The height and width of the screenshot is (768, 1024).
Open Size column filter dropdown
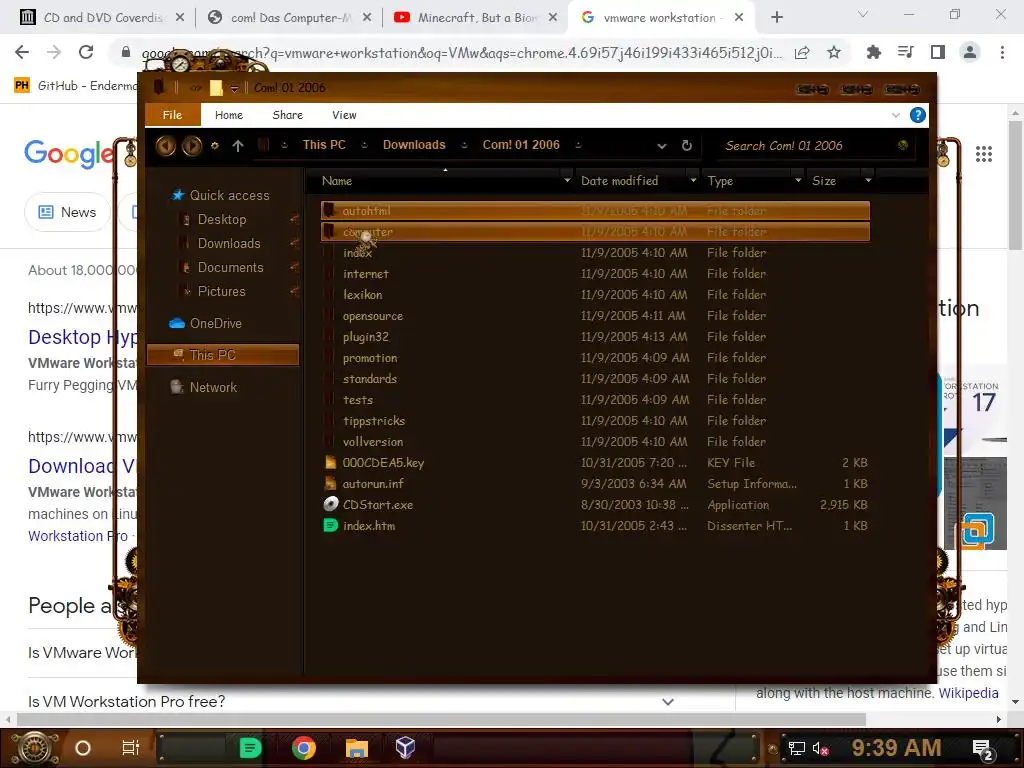tap(868, 180)
